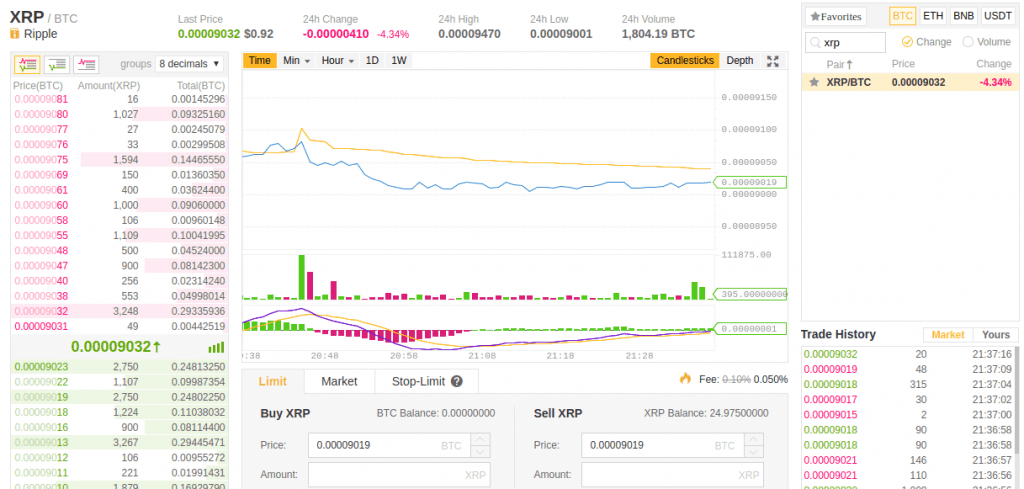The height and width of the screenshot is (489, 1024).
Task: Click the Favorites star button
Action: [836, 16]
